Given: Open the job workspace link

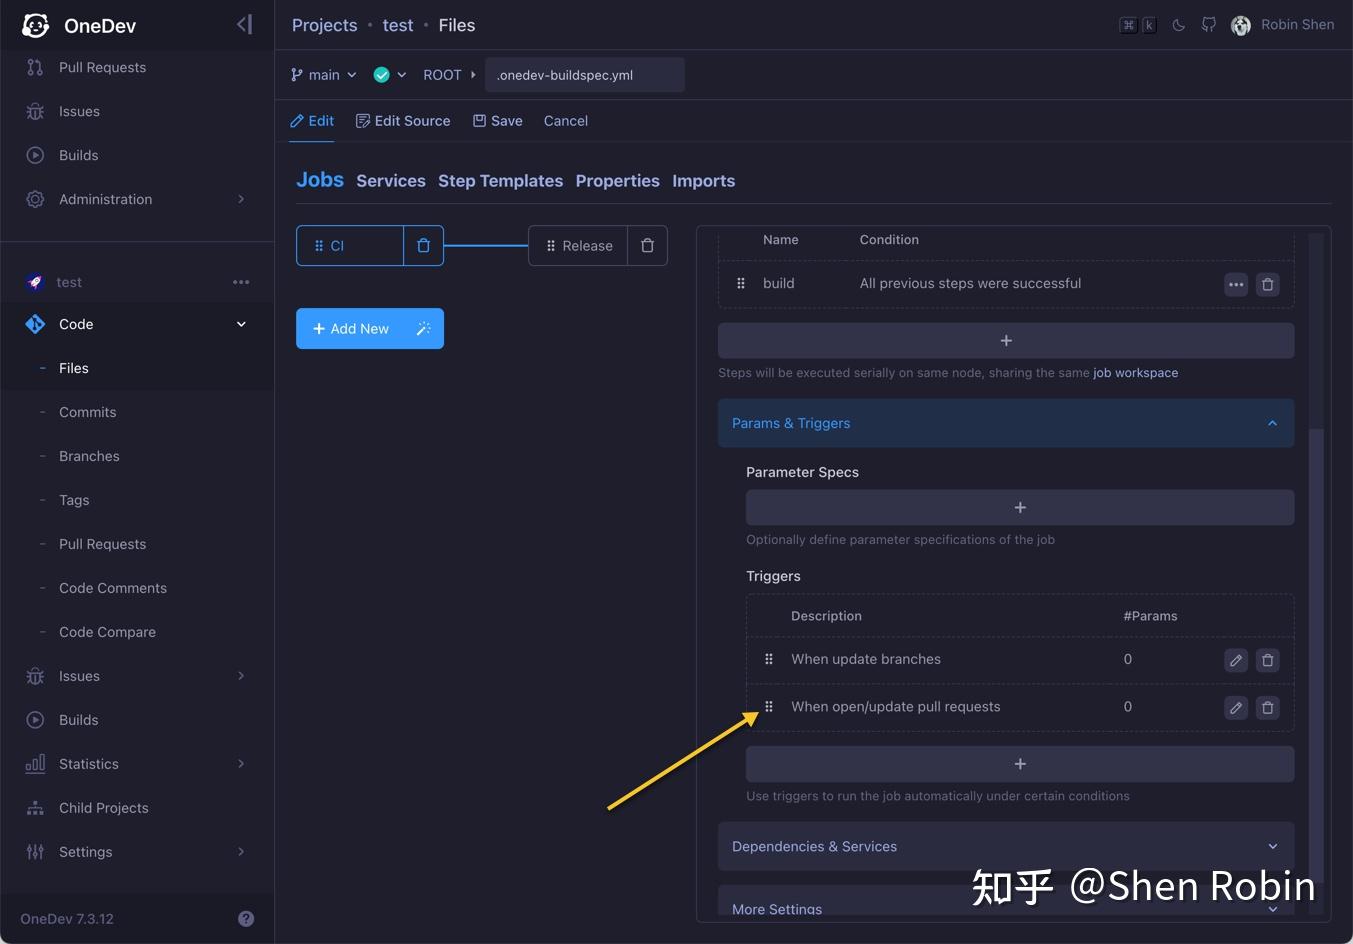Looking at the screenshot, I should point(1135,373).
